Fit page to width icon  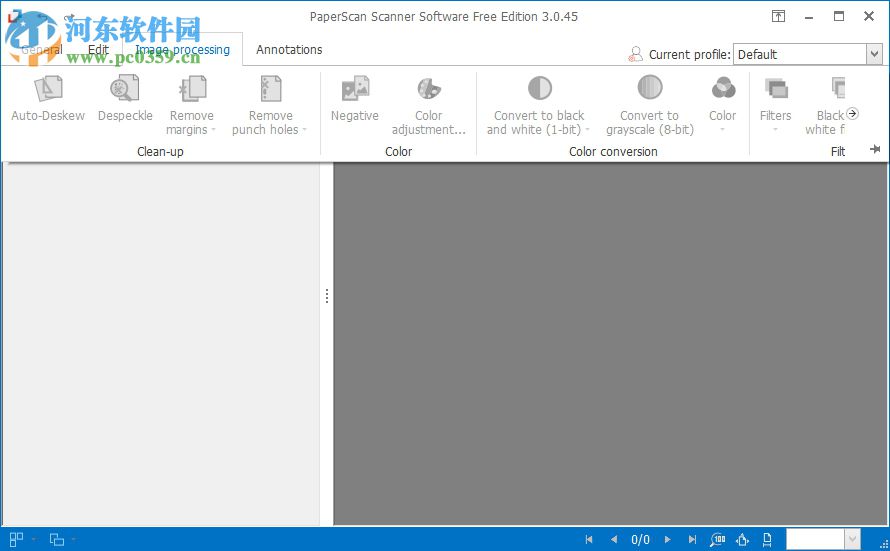pos(767,539)
